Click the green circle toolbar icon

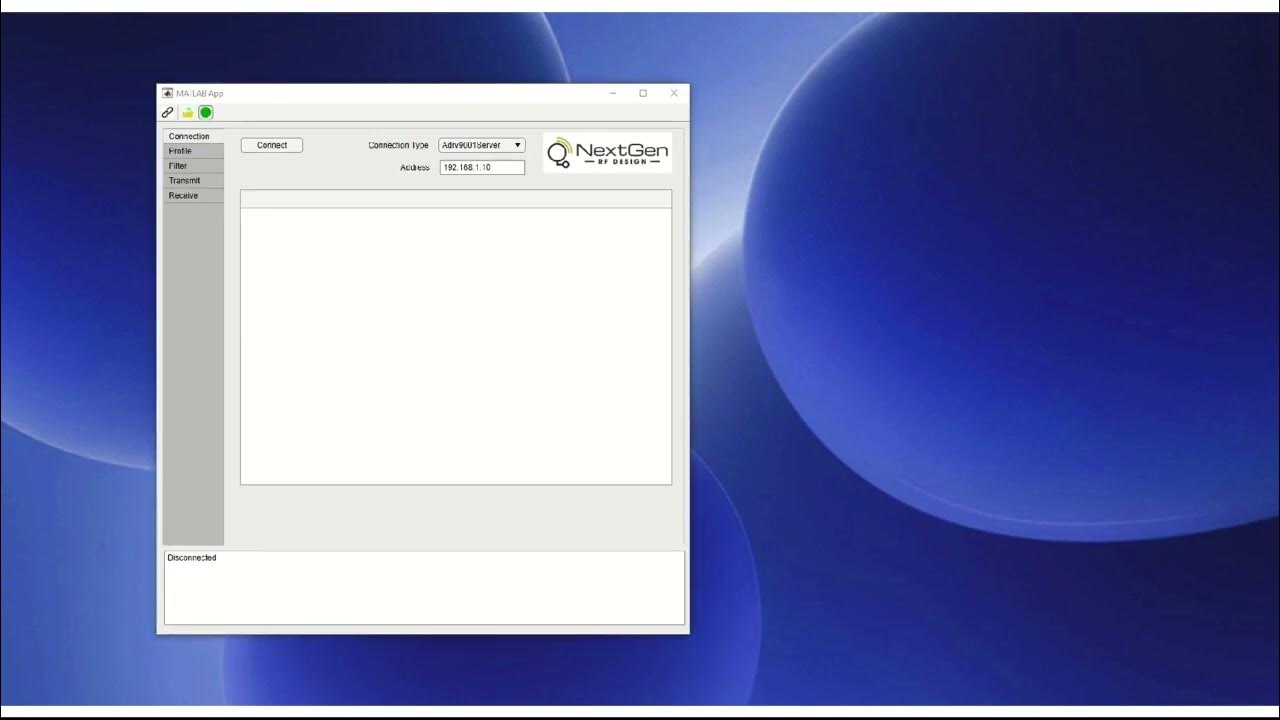[206, 112]
